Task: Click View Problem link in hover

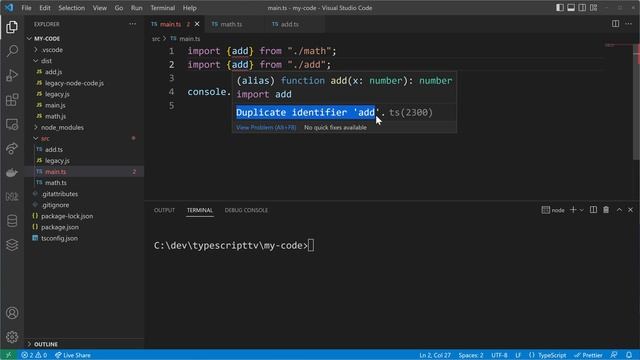Action: (x=266, y=127)
